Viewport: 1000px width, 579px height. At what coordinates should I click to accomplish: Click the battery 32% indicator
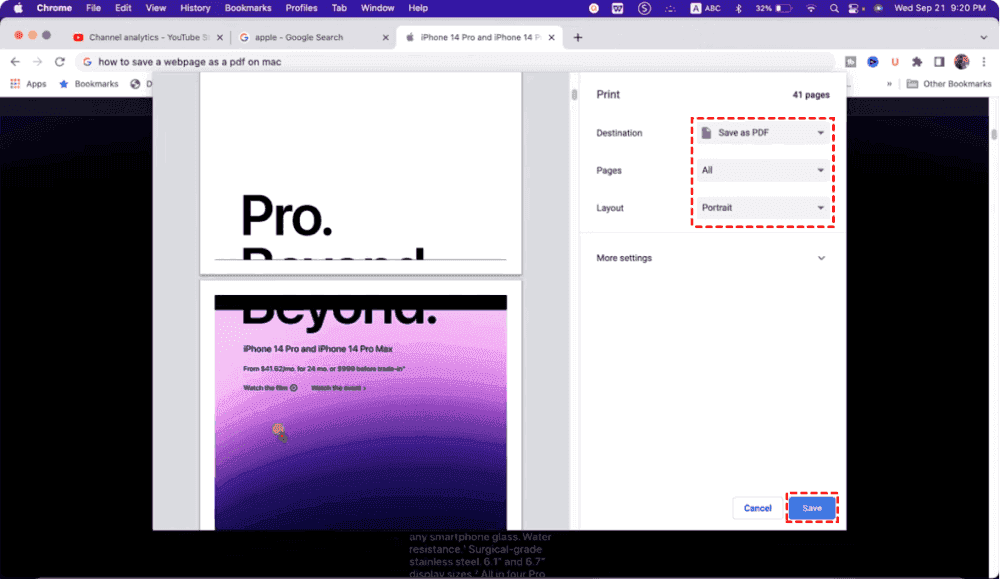tap(774, 8)
